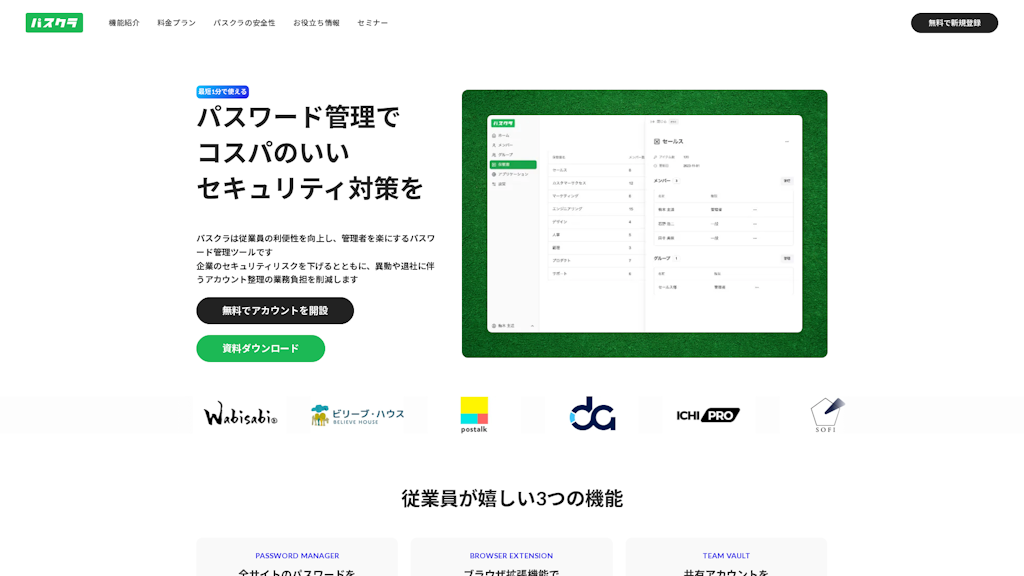Viewport: 1024px width, 576px height.
Task: Click the ICHI PRO logo
Action: pyautogui.click(x=708, y=414)
